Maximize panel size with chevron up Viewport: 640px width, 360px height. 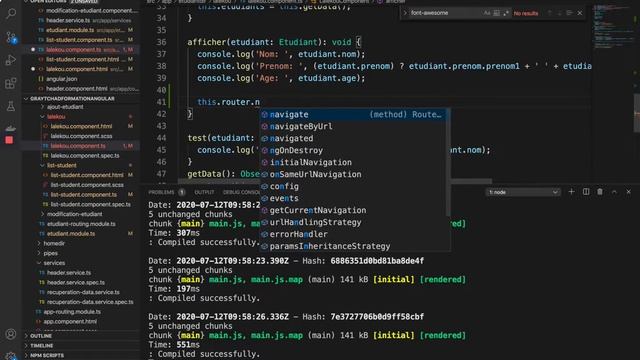614,192
